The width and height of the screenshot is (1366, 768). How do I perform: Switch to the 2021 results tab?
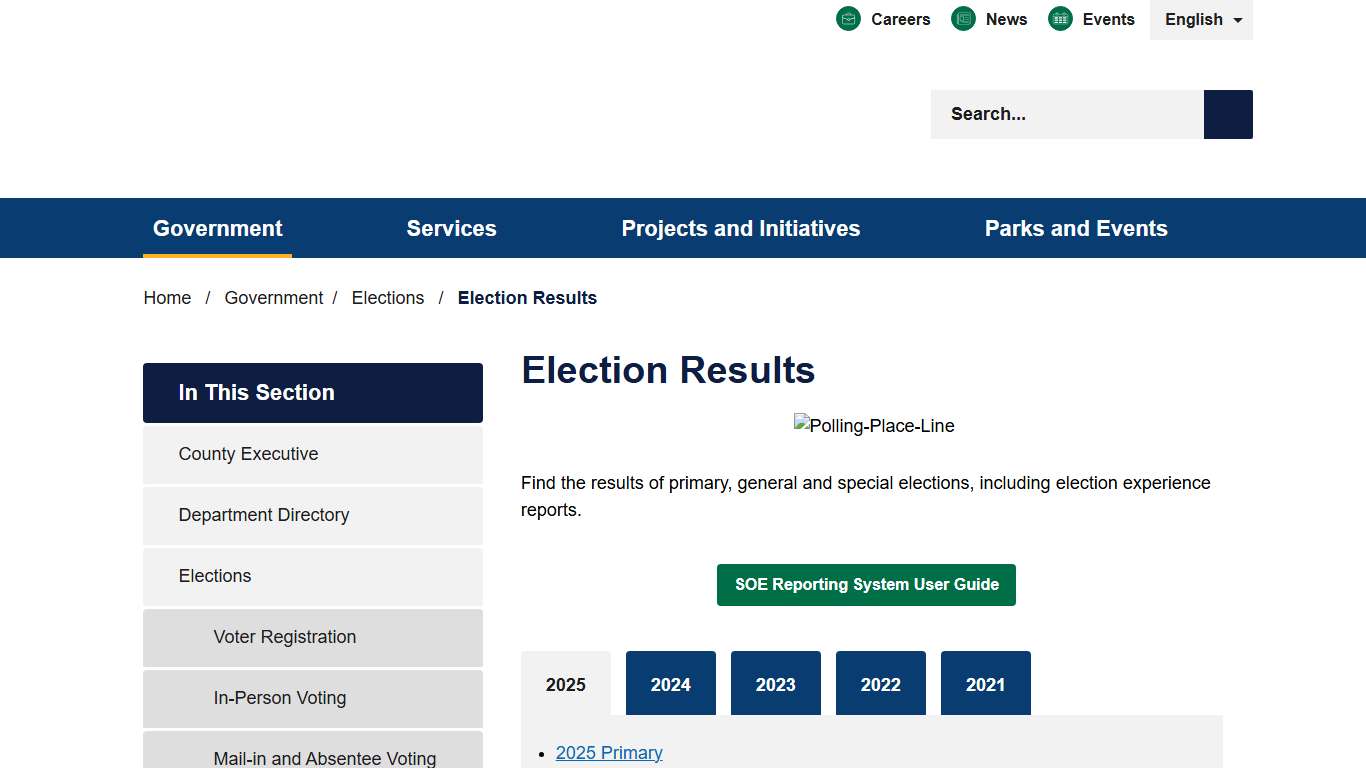(985, 684)
